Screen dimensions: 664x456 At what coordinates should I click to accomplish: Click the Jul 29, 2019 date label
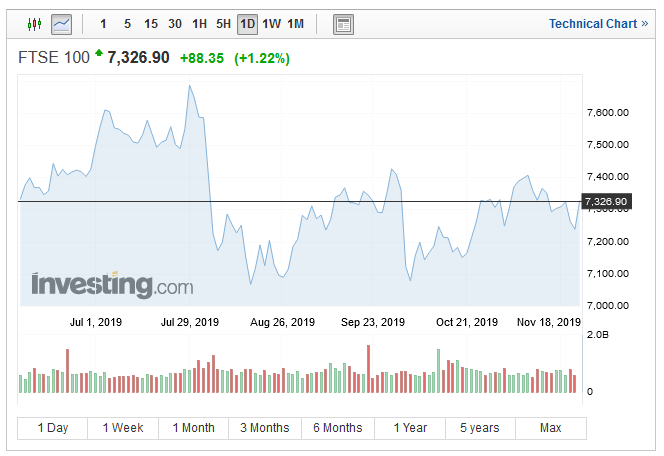tap(190, 322)
